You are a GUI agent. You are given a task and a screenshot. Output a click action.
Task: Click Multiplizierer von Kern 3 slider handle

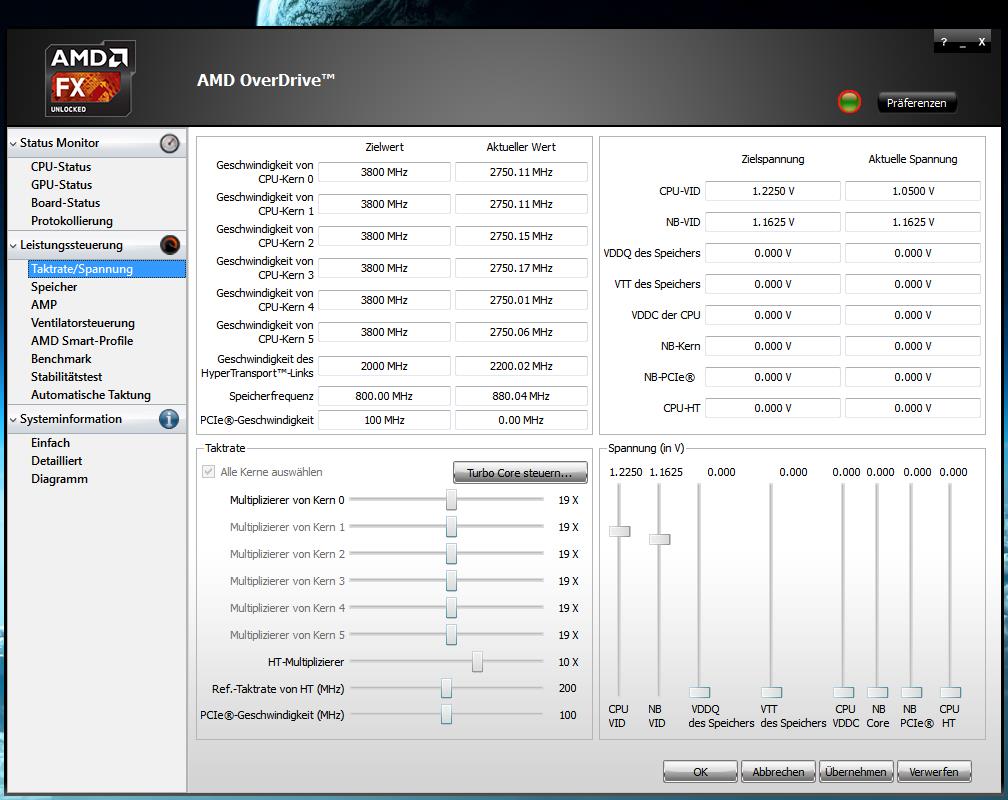pyautogui.click(x=451, y=581)
